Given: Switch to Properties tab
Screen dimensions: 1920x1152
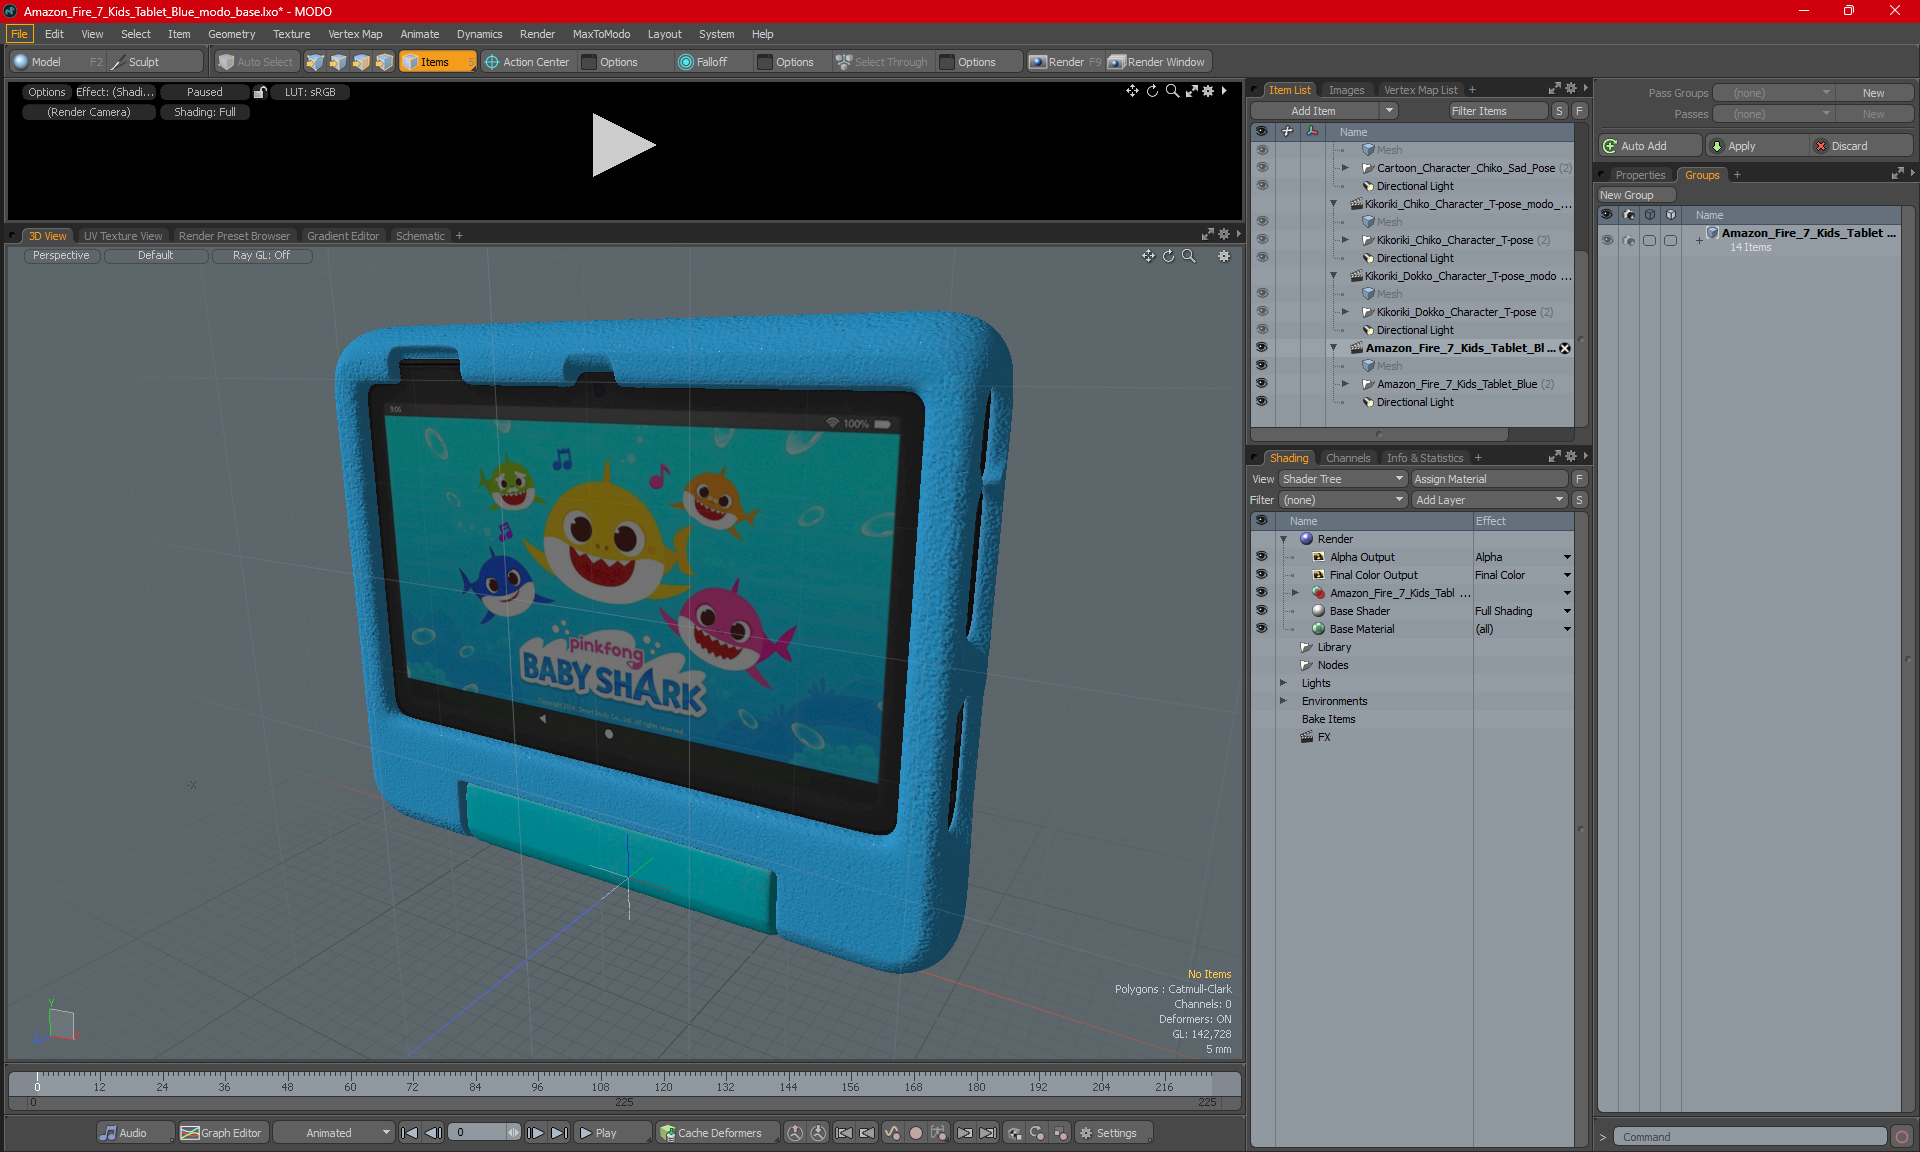Looking at the screenshot, I should [1640, 175].
